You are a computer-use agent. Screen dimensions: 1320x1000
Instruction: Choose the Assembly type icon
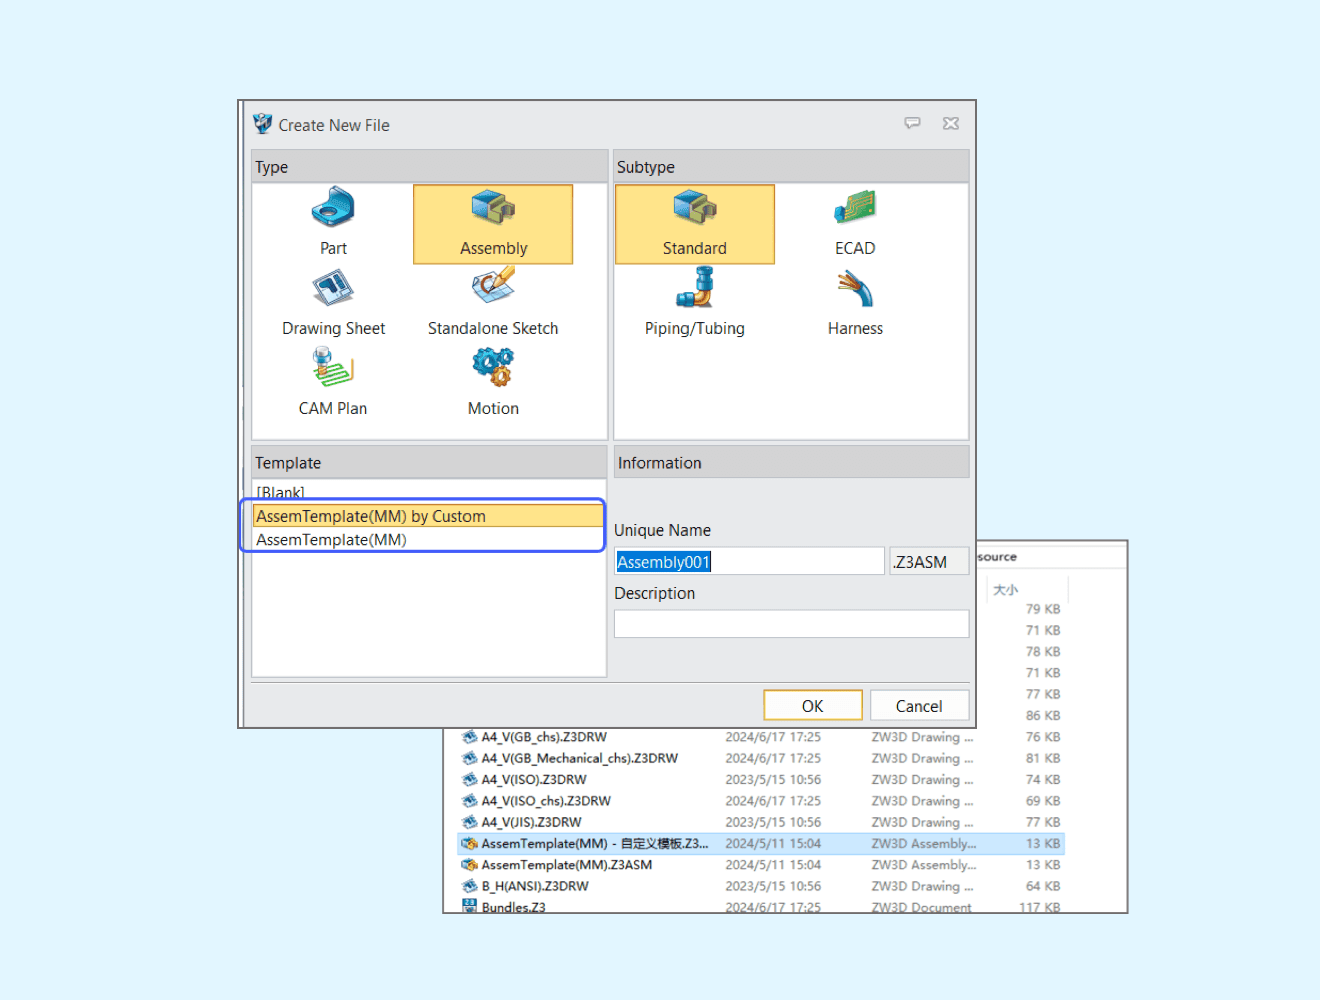click(x=493, y=209)
